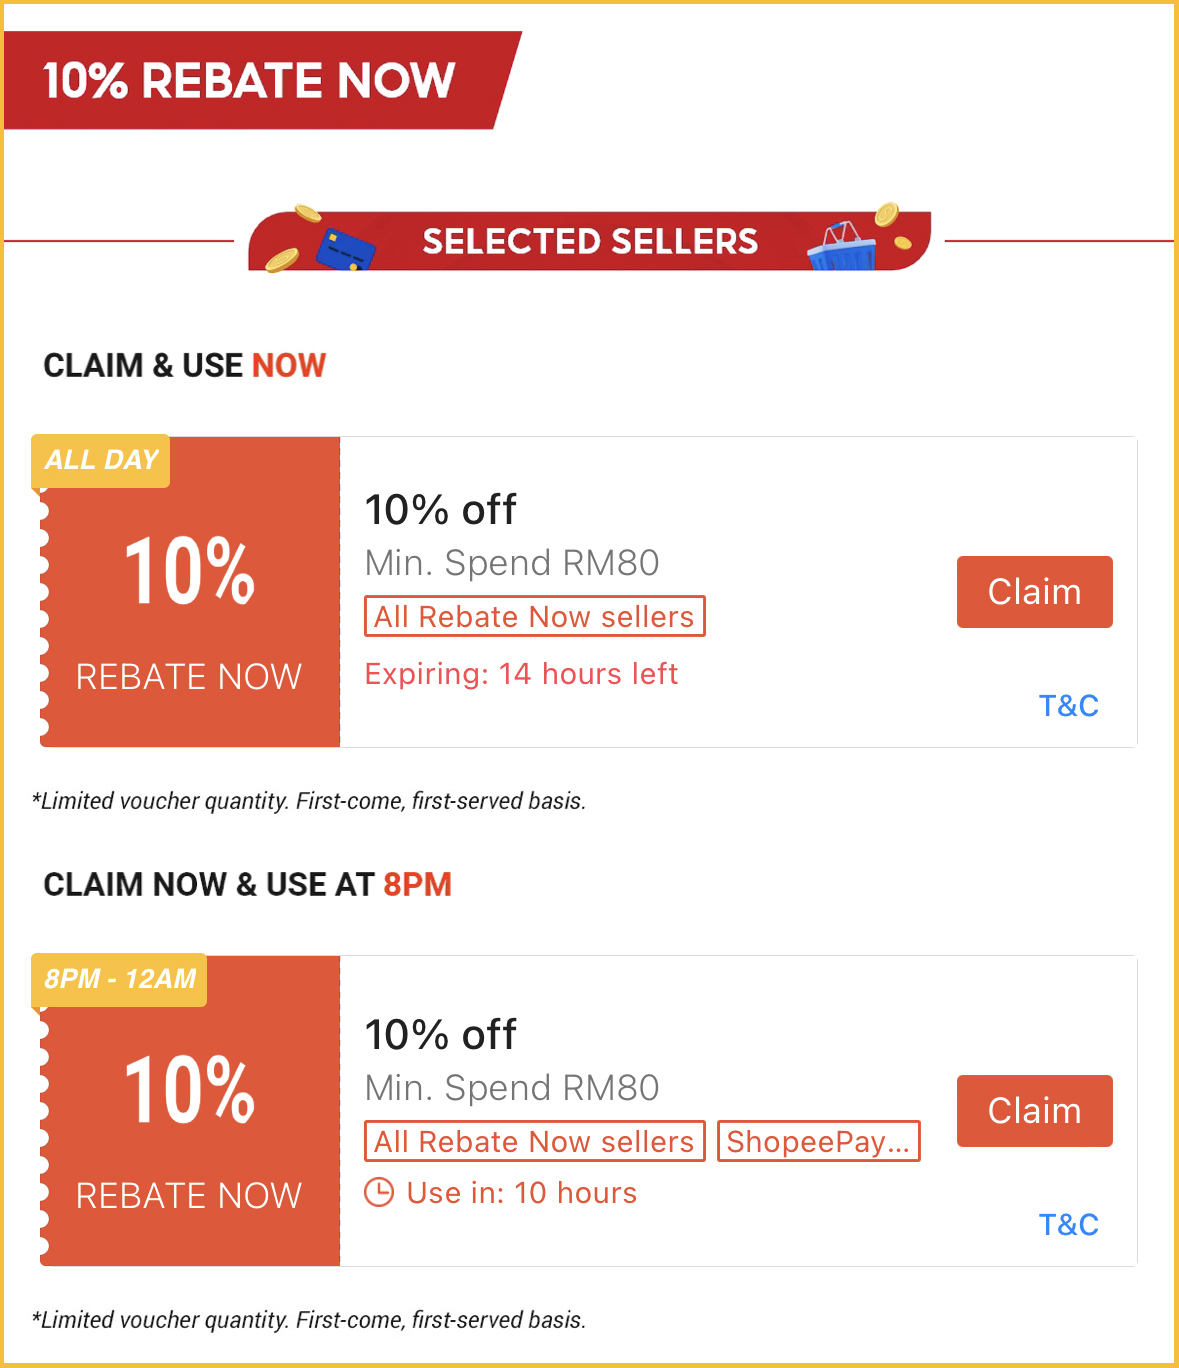Click the Expiring: 14 hours left text
The image size is (1179, 1368).
pyautogui.click(x=521, y=674)
